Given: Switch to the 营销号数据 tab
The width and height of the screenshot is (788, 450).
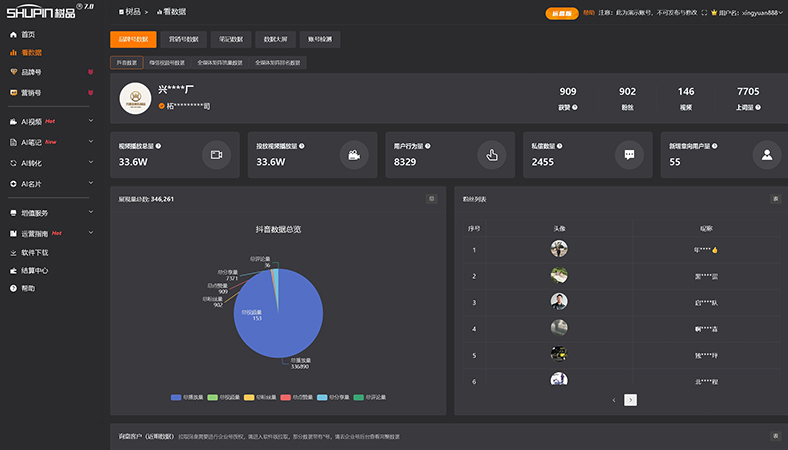Looking at the screenshot, I should [x=183, y=40].
